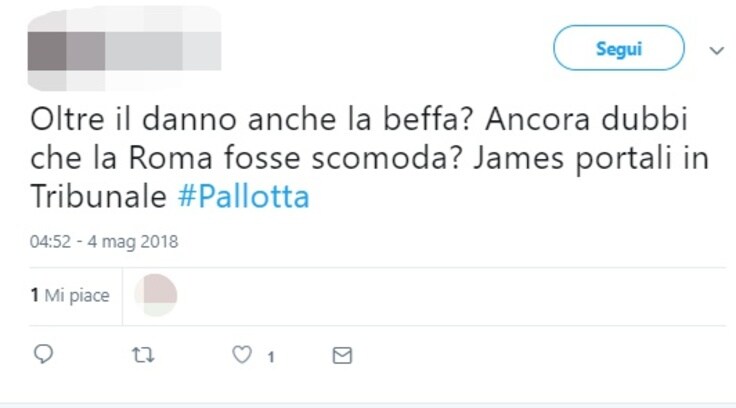Send tweet via direct message envelope icon
The width and height of the screenshot is (736, 408).
pyautogui.click(x=342, y=355)
